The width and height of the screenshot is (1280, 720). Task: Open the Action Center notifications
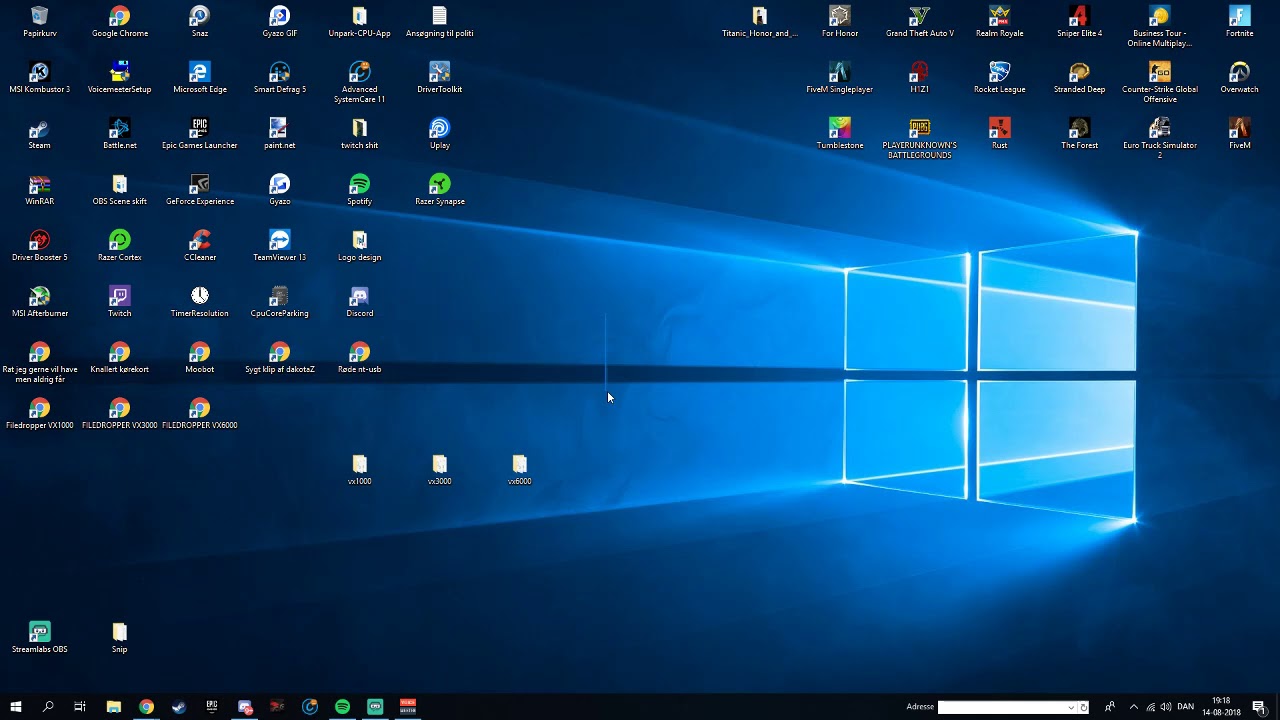tap(1259, 707)
